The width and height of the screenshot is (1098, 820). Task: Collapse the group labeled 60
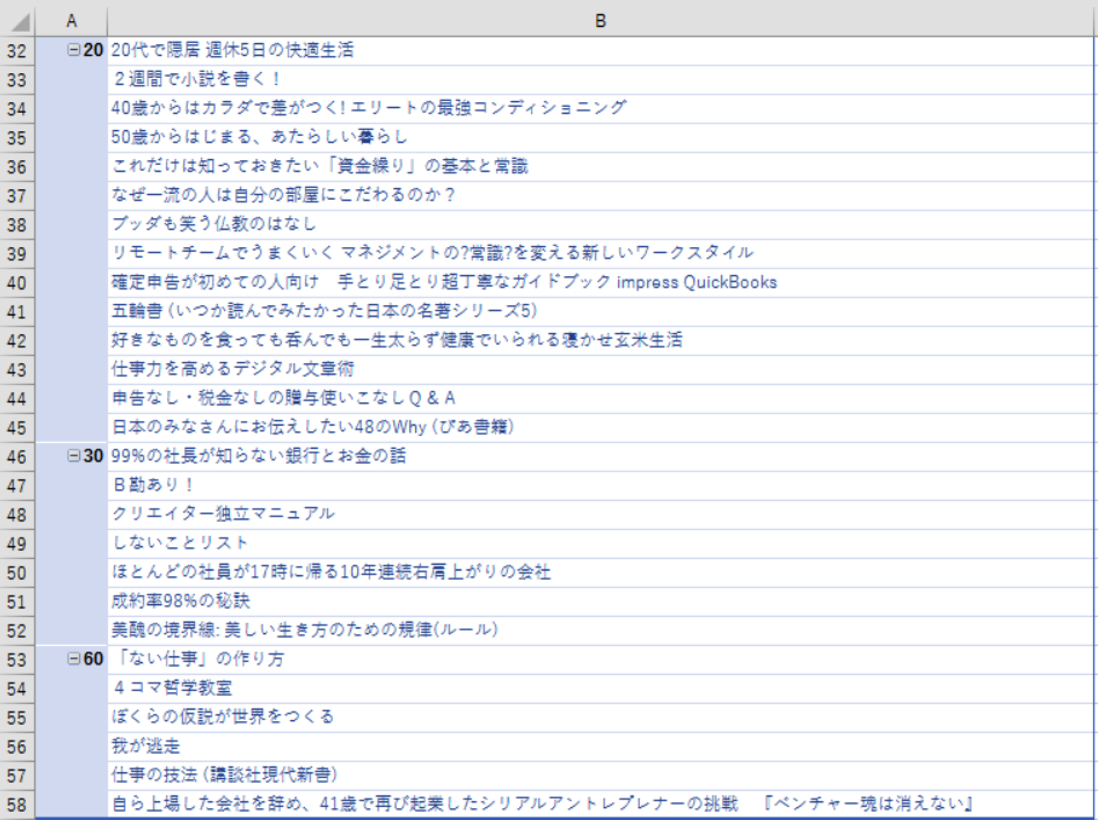[74, 659]
